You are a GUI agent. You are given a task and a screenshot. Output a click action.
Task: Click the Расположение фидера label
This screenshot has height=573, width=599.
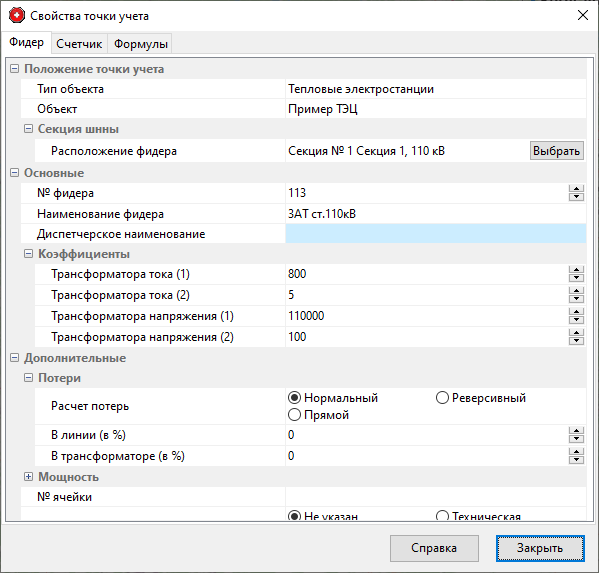(114, 151)
